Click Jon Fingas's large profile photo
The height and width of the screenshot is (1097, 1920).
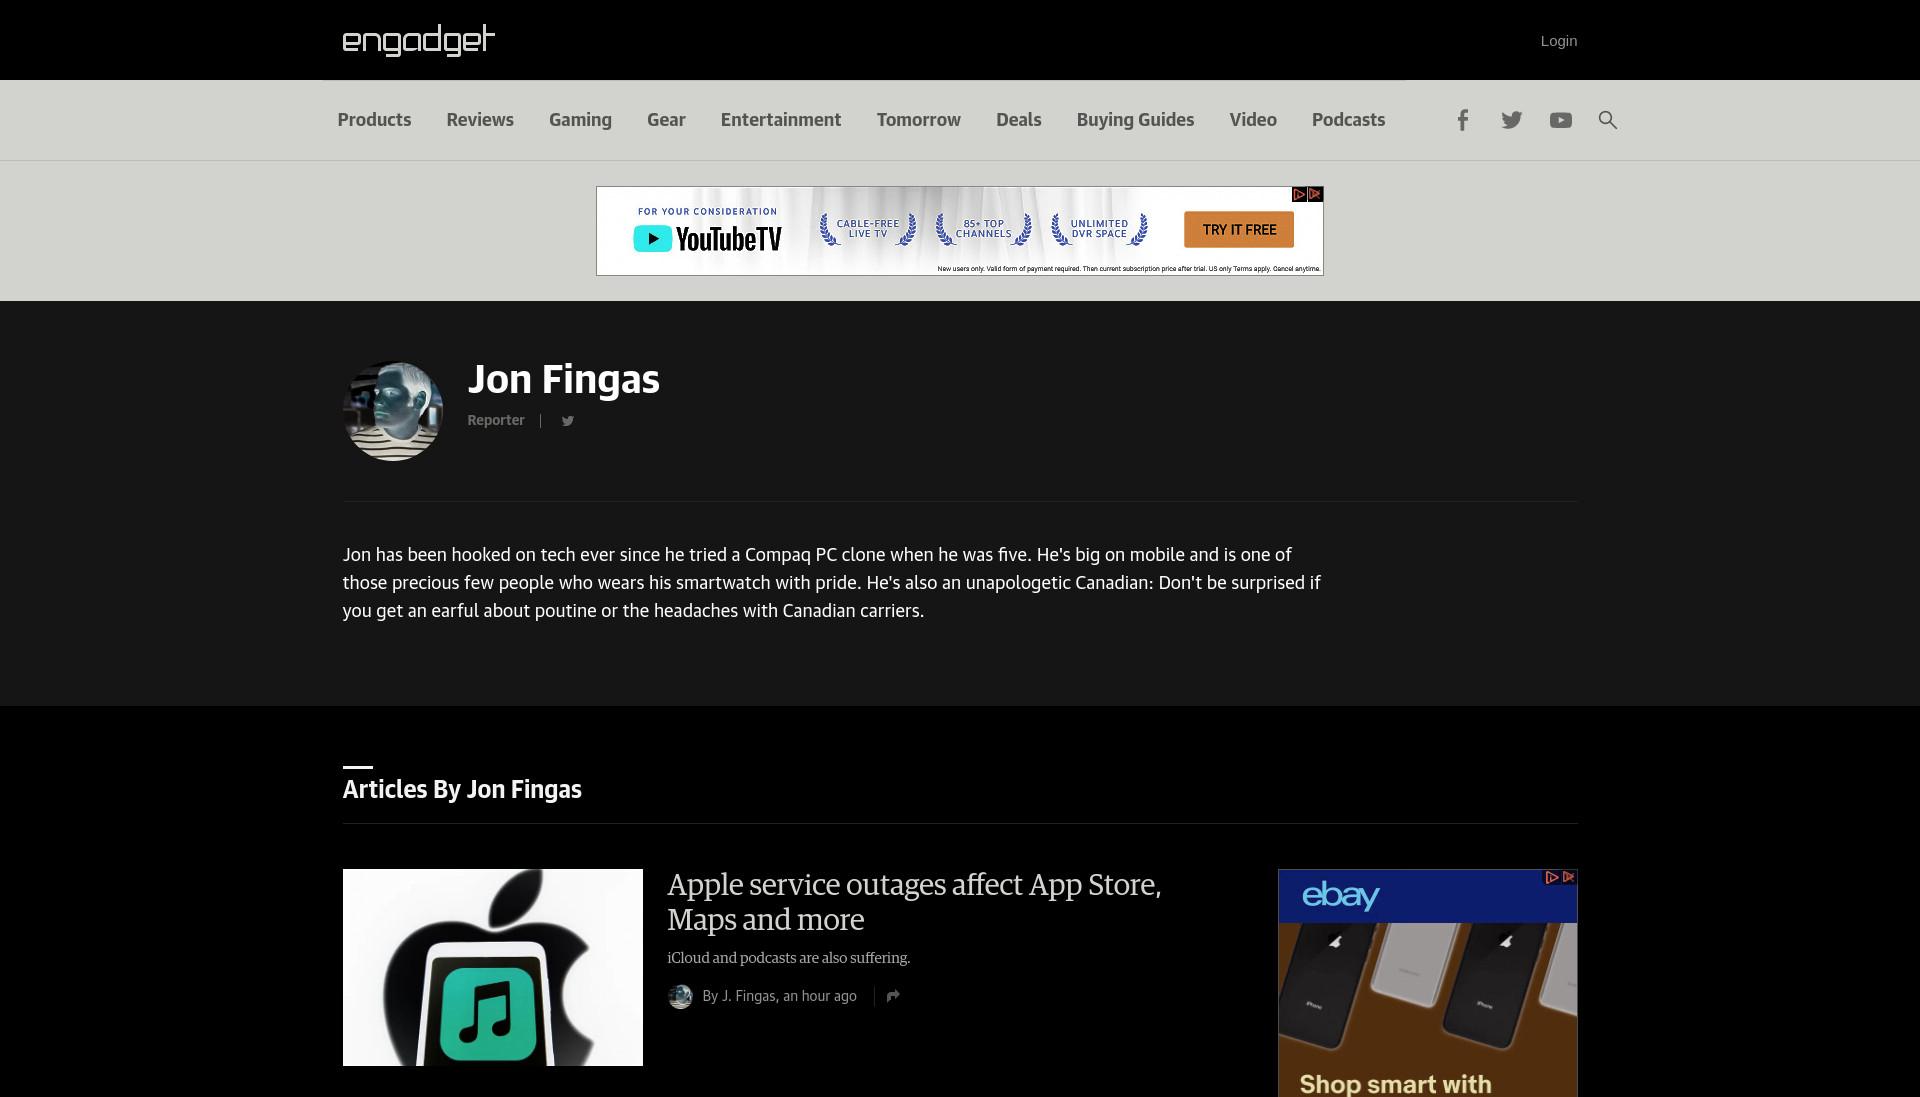point(393,411)
